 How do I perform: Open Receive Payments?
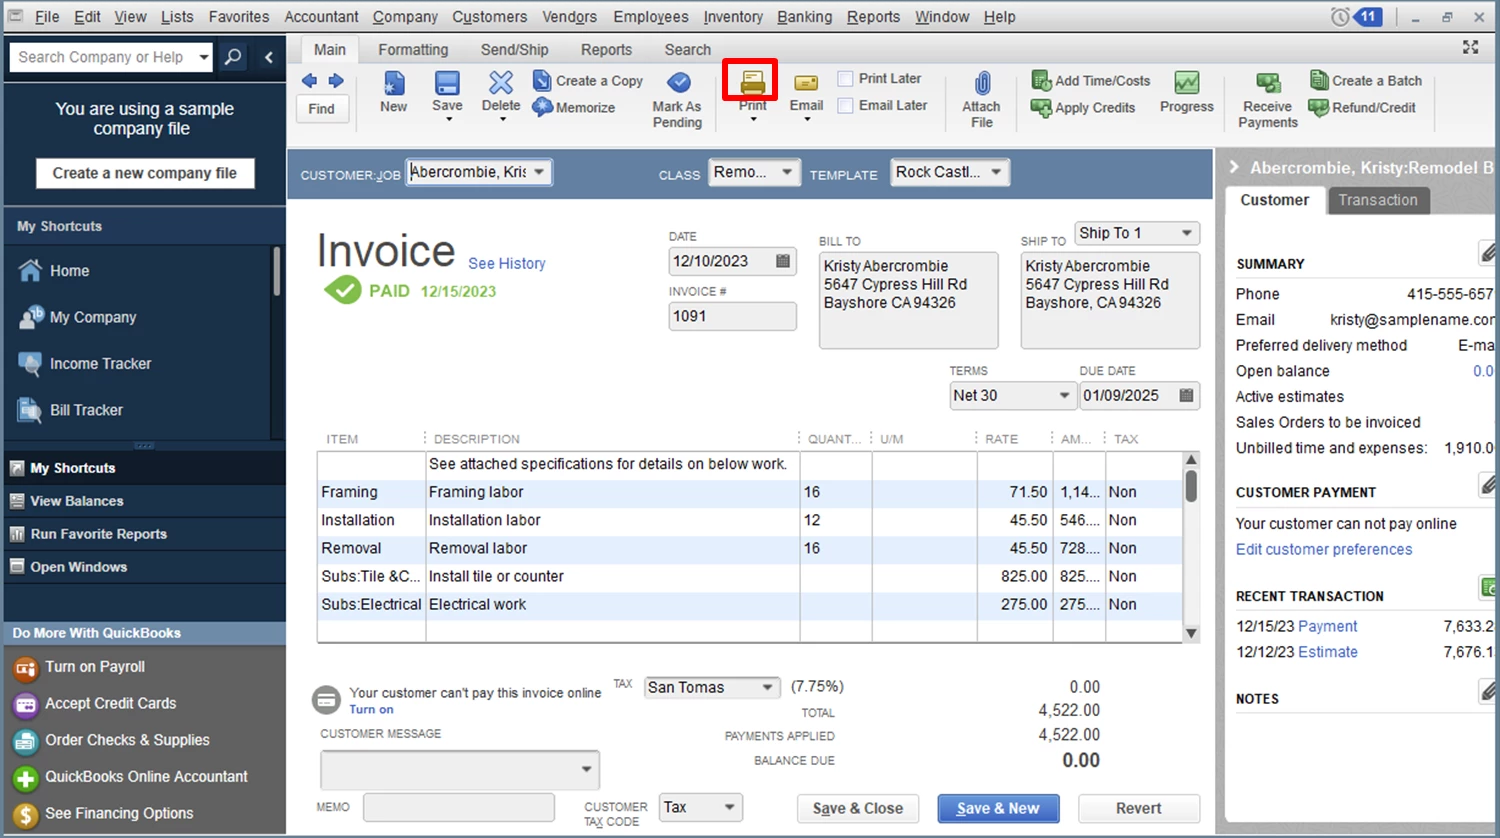coord(1268,100)
